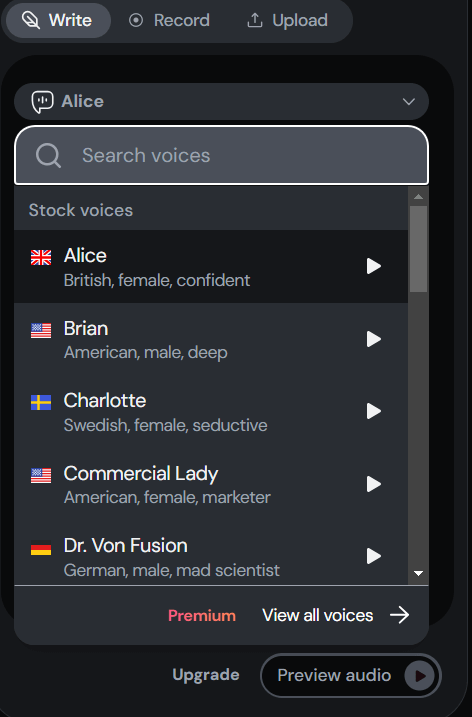472x717 pixels.
Task: Switch to the Record tab
Action: point(169,21)
